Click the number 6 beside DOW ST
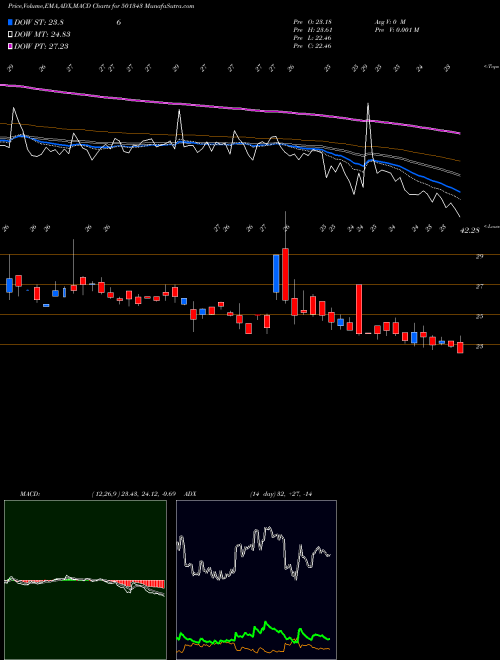This screenshot has height=660, width=500. 119,22
